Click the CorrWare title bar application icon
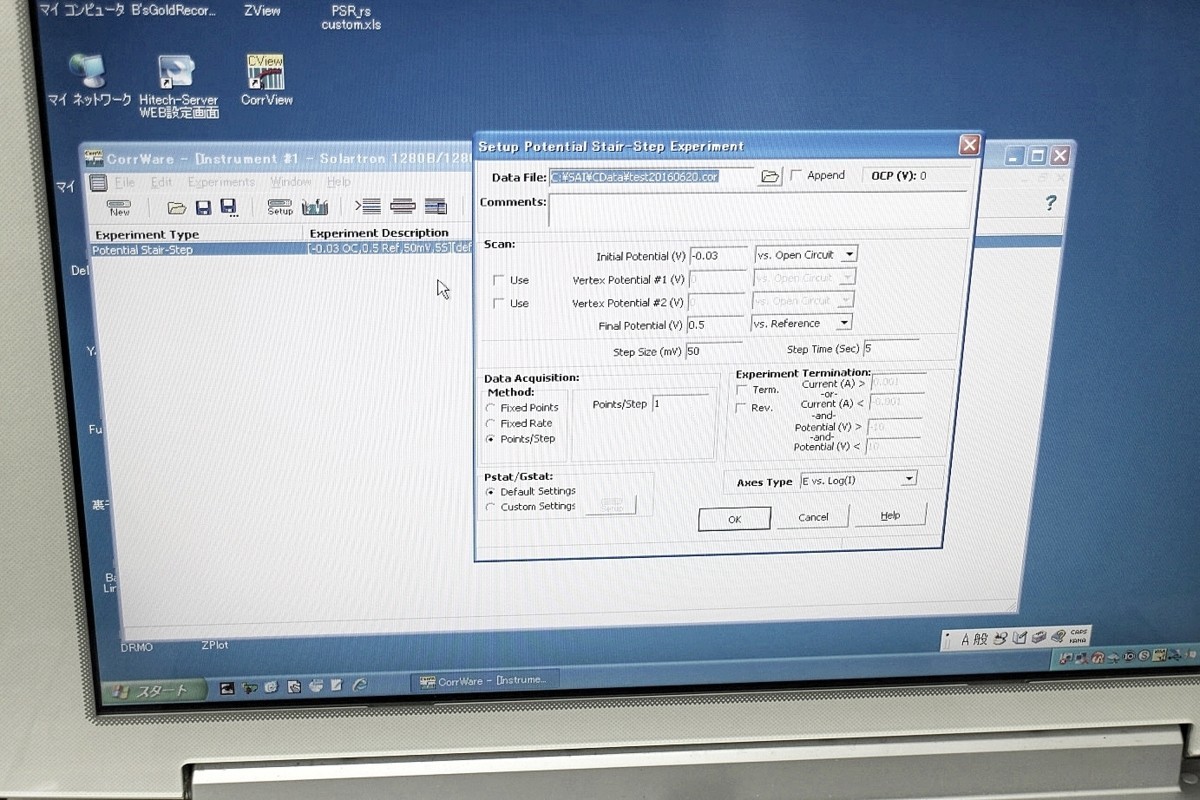Screen dimensions: 1200x800 click(93, 158)
